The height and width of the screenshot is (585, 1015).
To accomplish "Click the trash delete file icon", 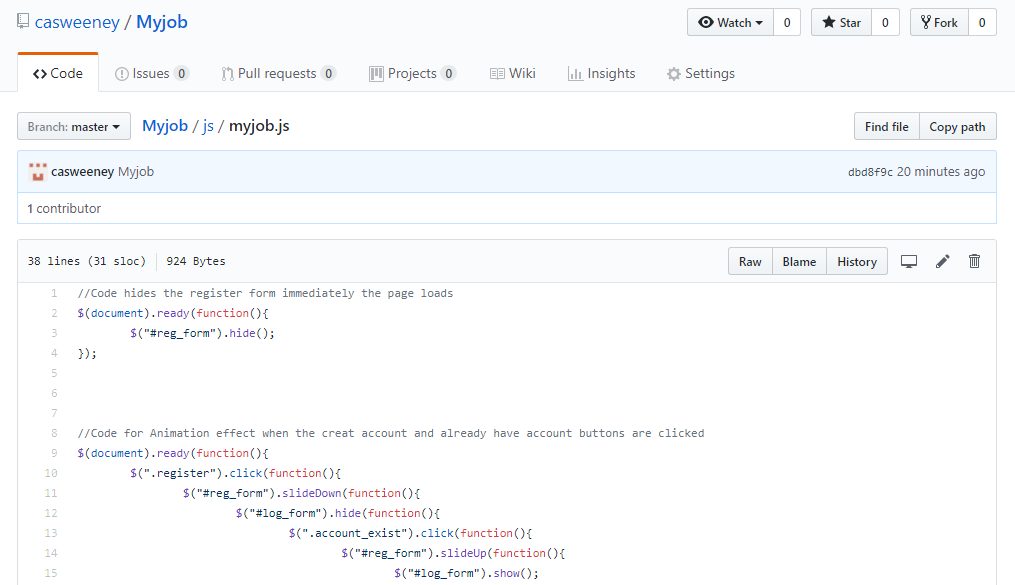I will (975, 262).
